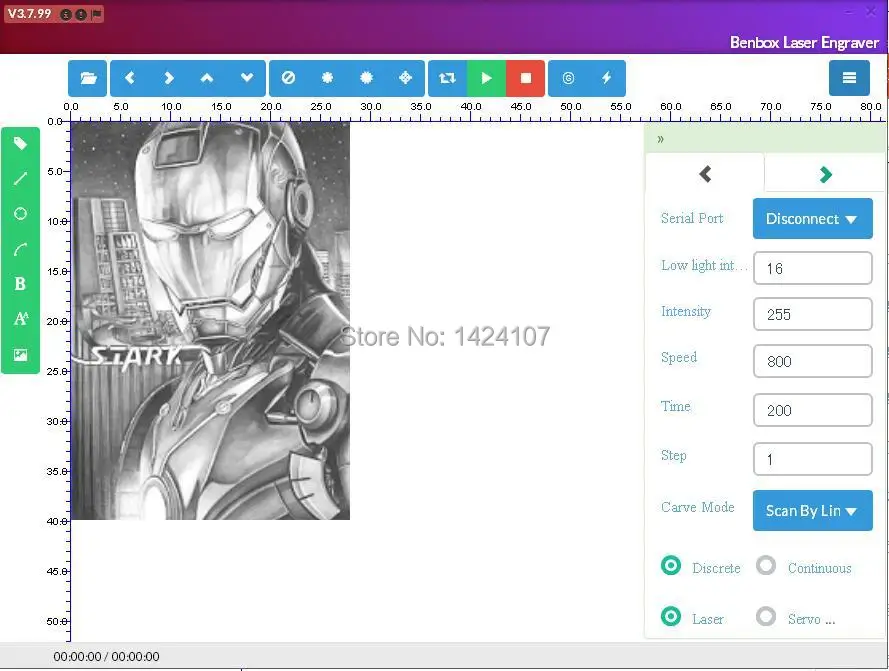Click the Carve Mode label
Viewport: 889px width, 671px height.
pyautogui.click(x=697, y=507)
